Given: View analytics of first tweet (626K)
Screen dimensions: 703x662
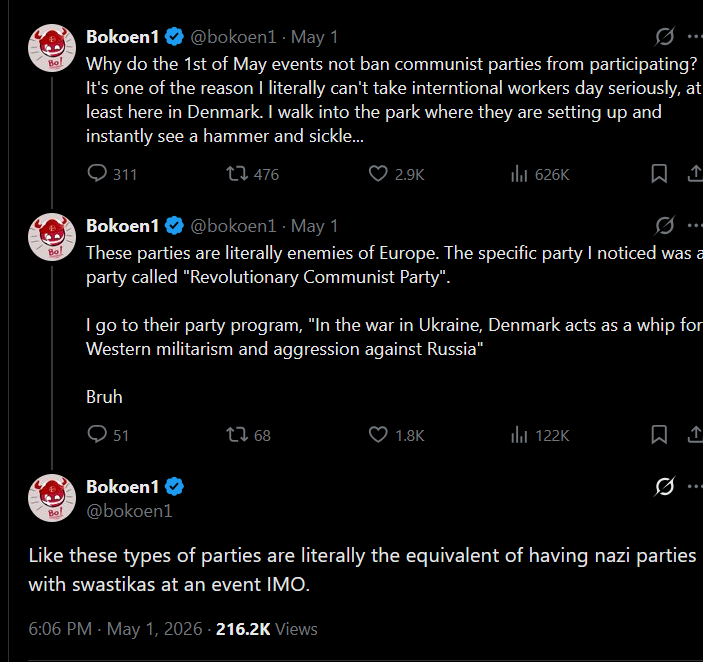Looking at the screenshot, I should 540,174.
